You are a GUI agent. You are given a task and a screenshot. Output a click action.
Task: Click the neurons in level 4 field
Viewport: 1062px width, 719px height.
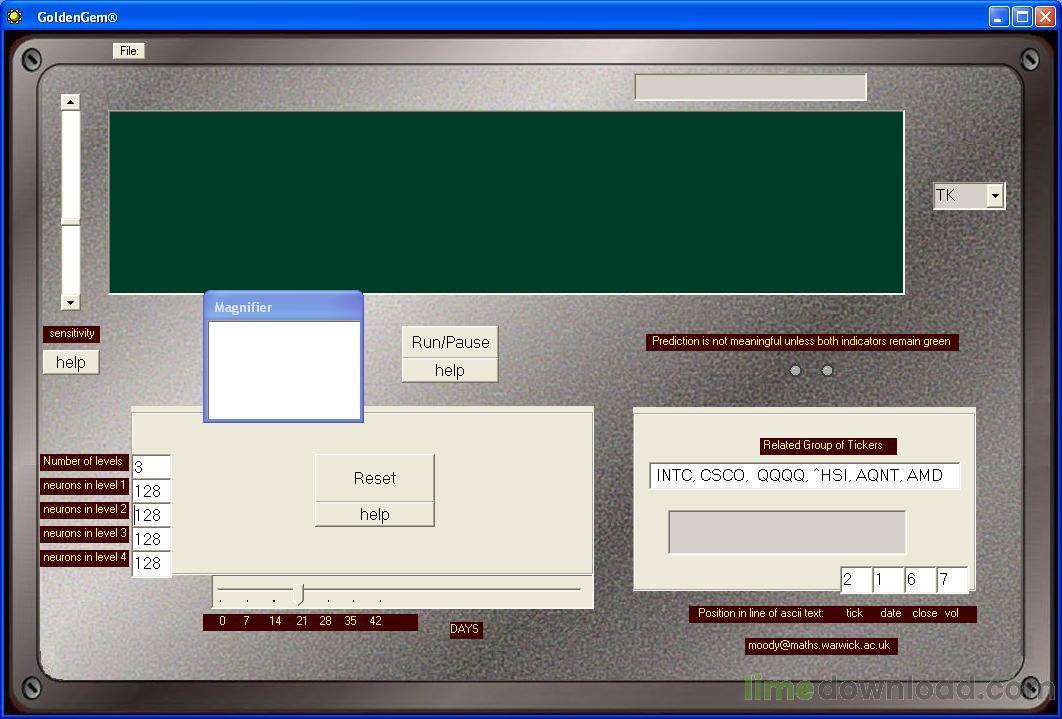tap(151, 563)
